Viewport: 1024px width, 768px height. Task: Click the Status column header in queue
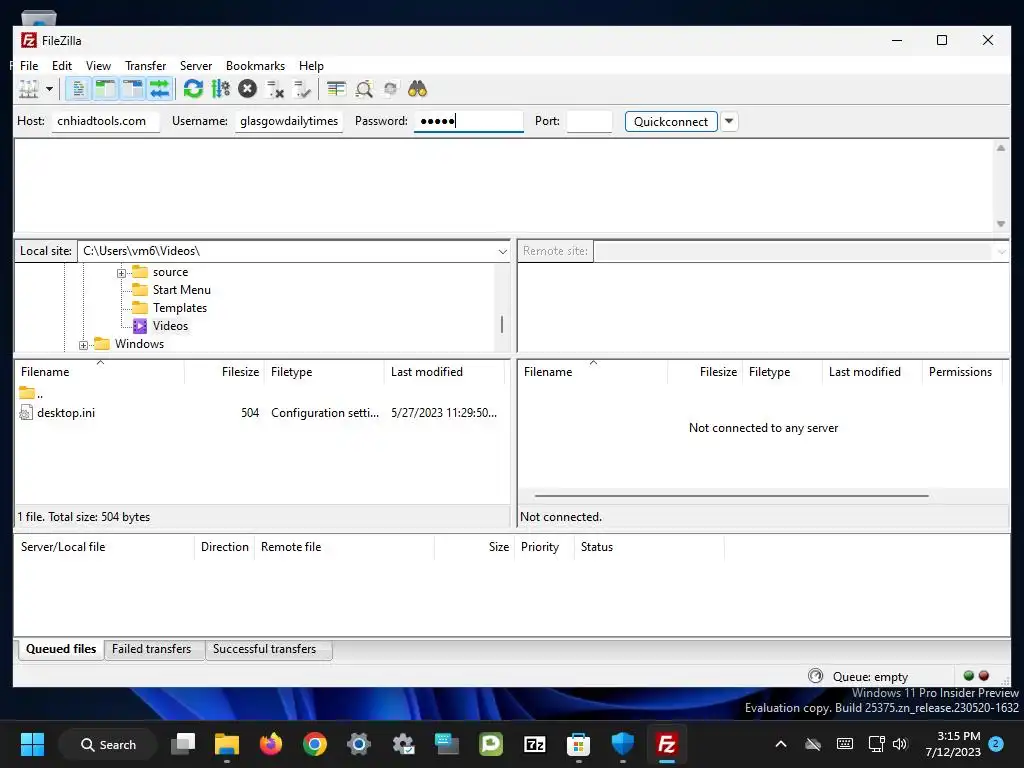point(649,547)
